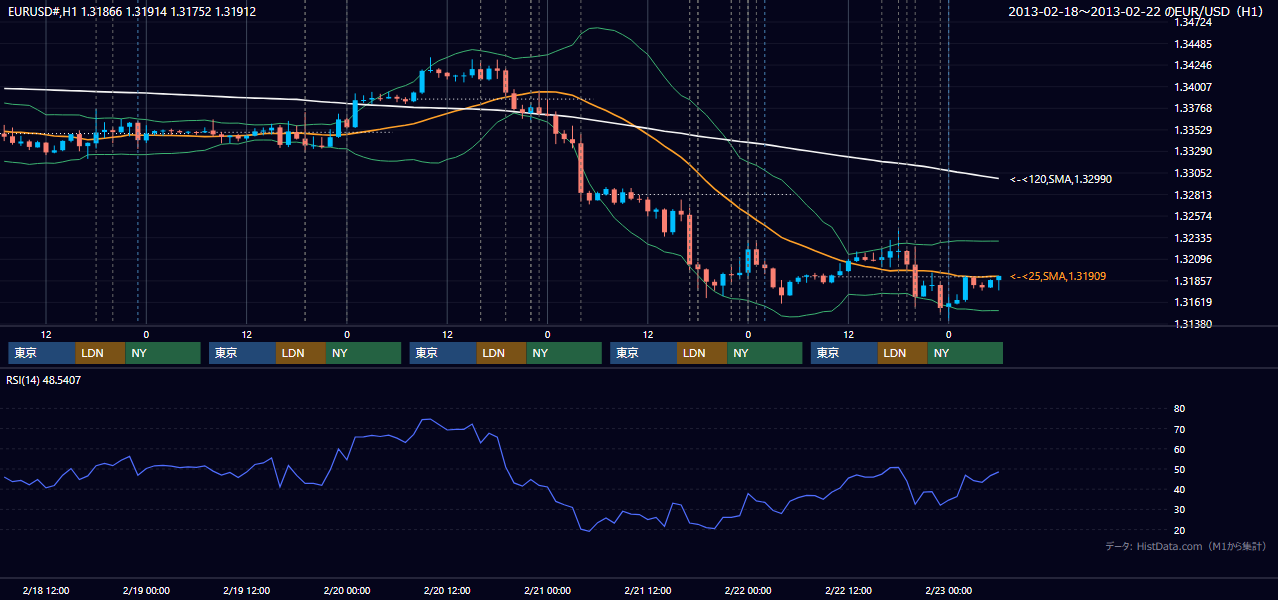This screenshot has width=1278, height=600.
Task: Click RSI scale level 80
Action: 1180,409
